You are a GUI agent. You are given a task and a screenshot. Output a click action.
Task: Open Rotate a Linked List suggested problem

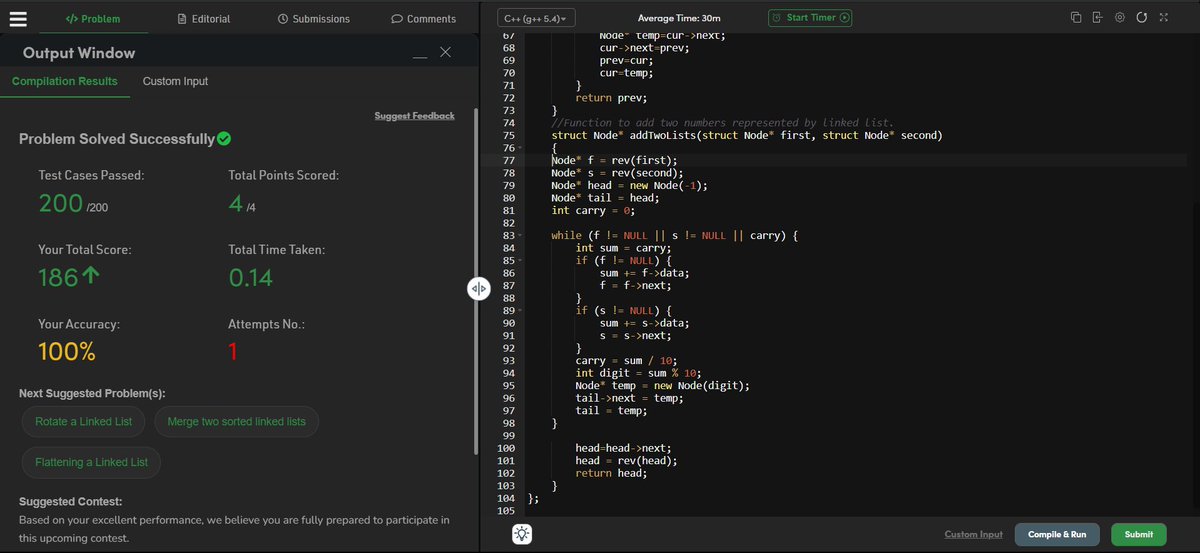[x=84, y=422]
